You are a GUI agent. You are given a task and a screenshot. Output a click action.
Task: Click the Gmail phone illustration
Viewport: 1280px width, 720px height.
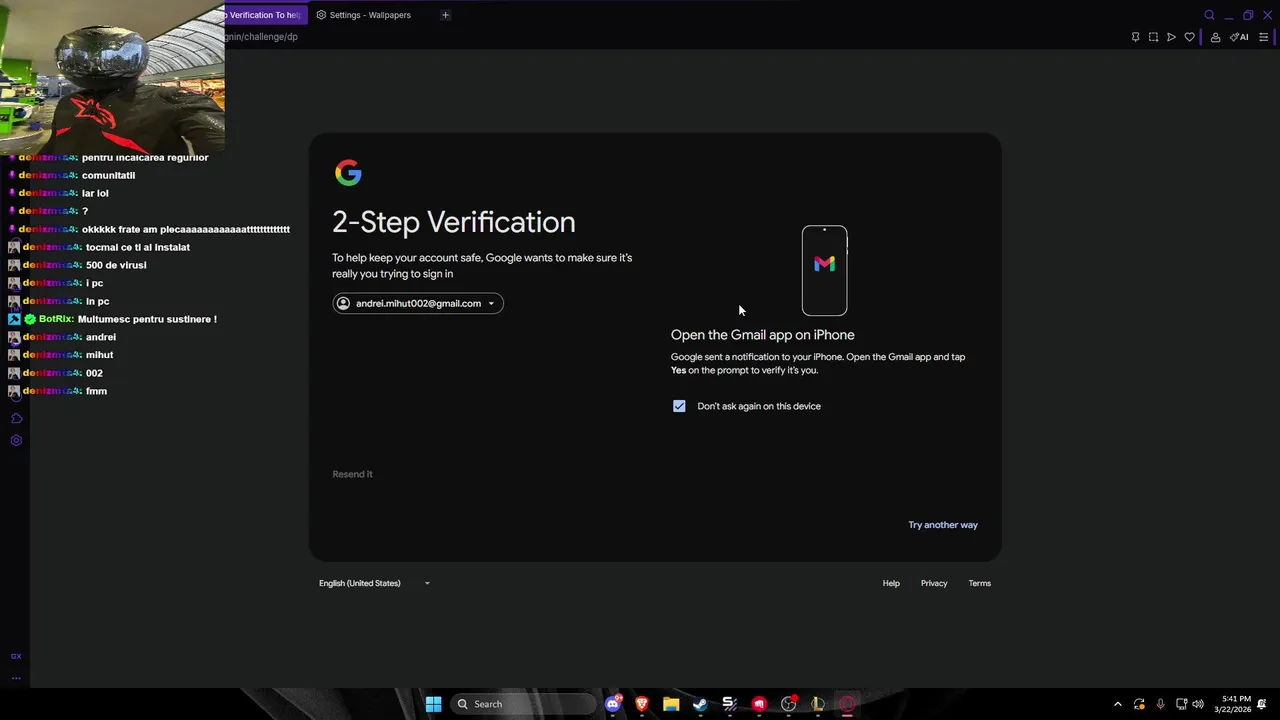824,270
